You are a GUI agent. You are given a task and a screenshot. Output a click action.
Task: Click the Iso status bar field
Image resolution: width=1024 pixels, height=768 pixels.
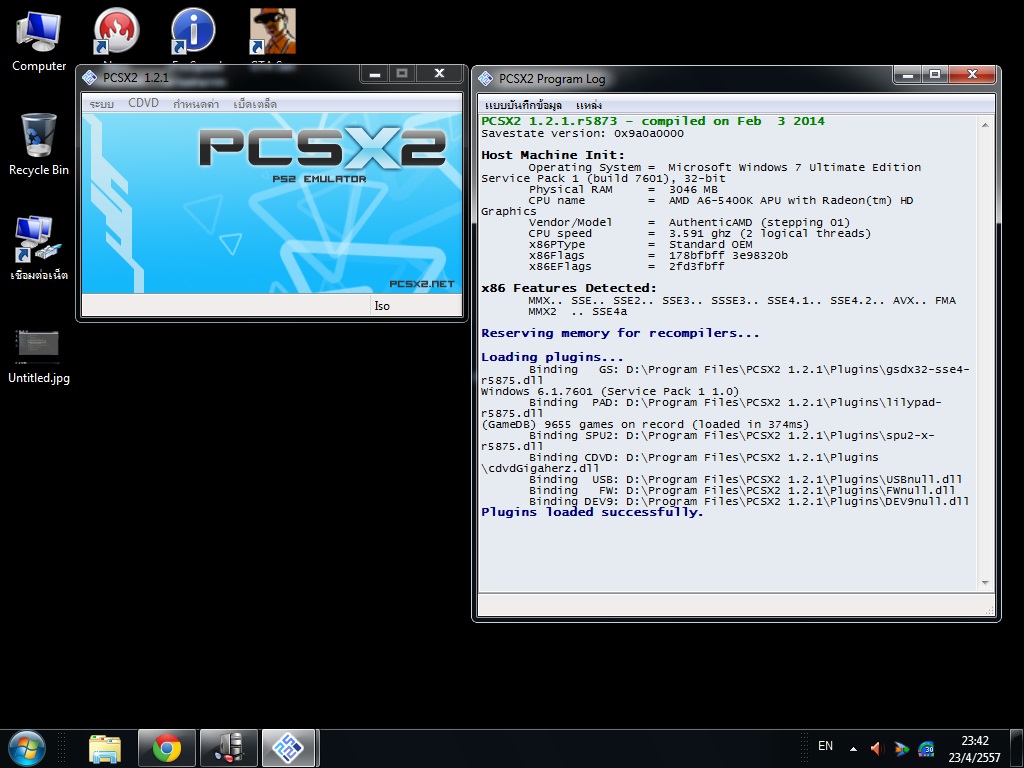pos(416,306)
